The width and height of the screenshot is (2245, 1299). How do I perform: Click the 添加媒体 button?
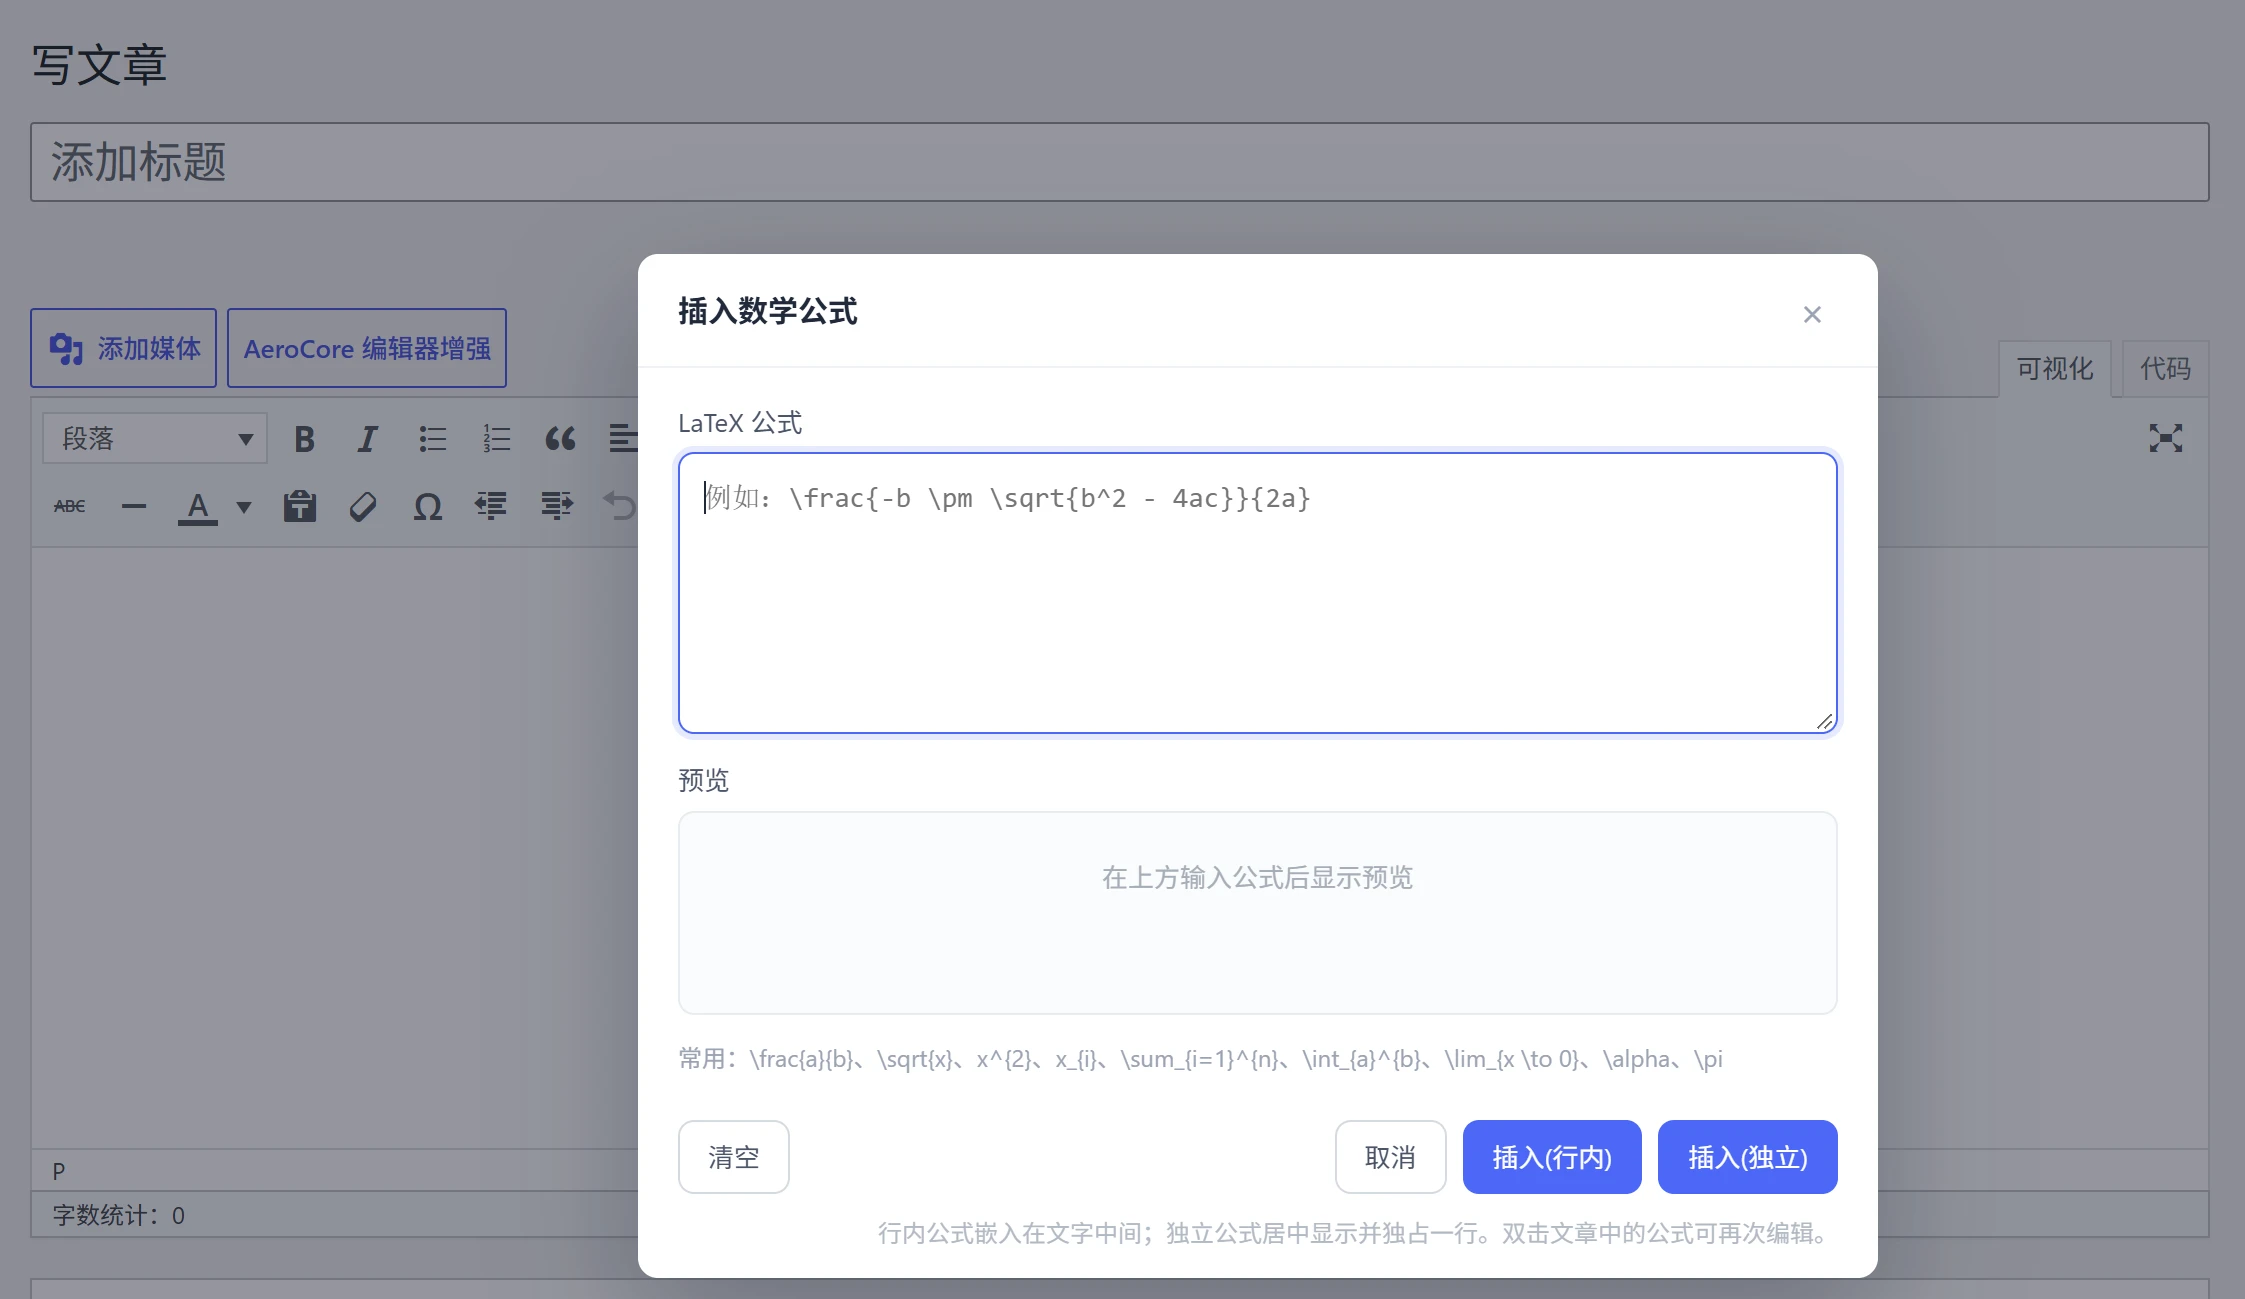(123, 348)
